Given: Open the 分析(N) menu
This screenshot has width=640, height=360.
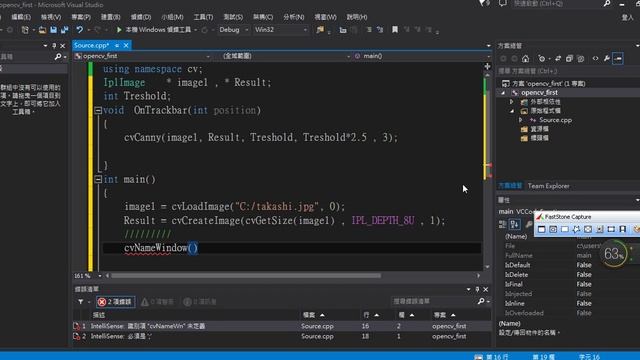Looking at the screenshot, I should (293, 17).
